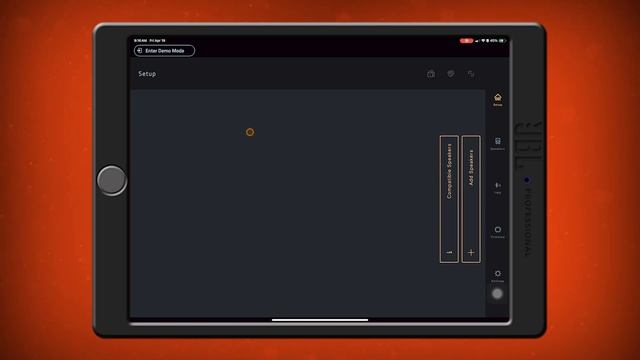The width and height of the screenshot is (640, 360).
Task: Tap the iPad home indicator bar
Action: tap(320, 320)
